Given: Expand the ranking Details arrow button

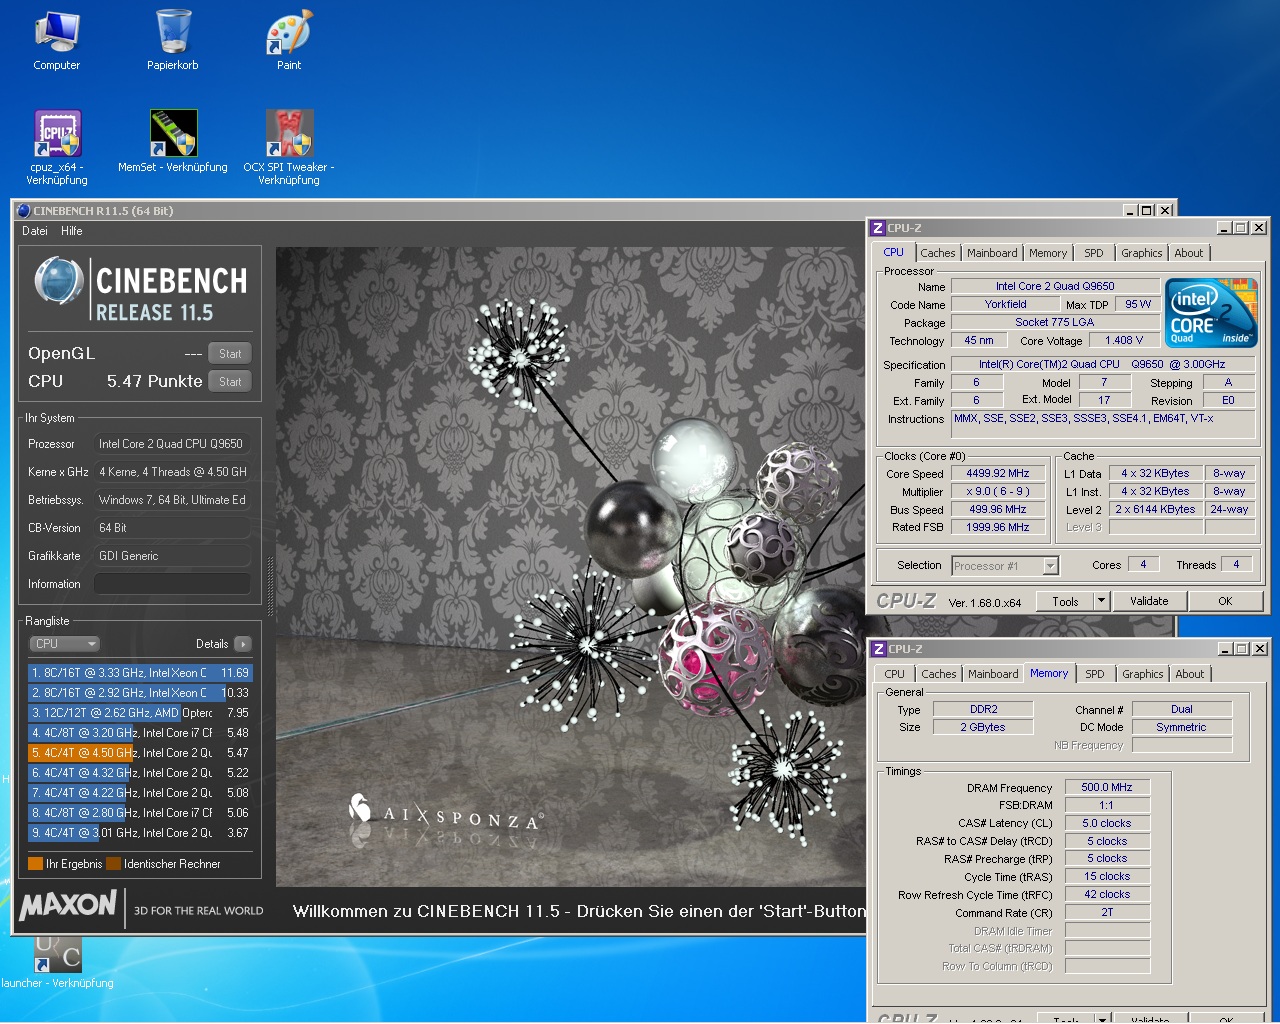Looking at the screenshot, I should (x=243, y=644).
